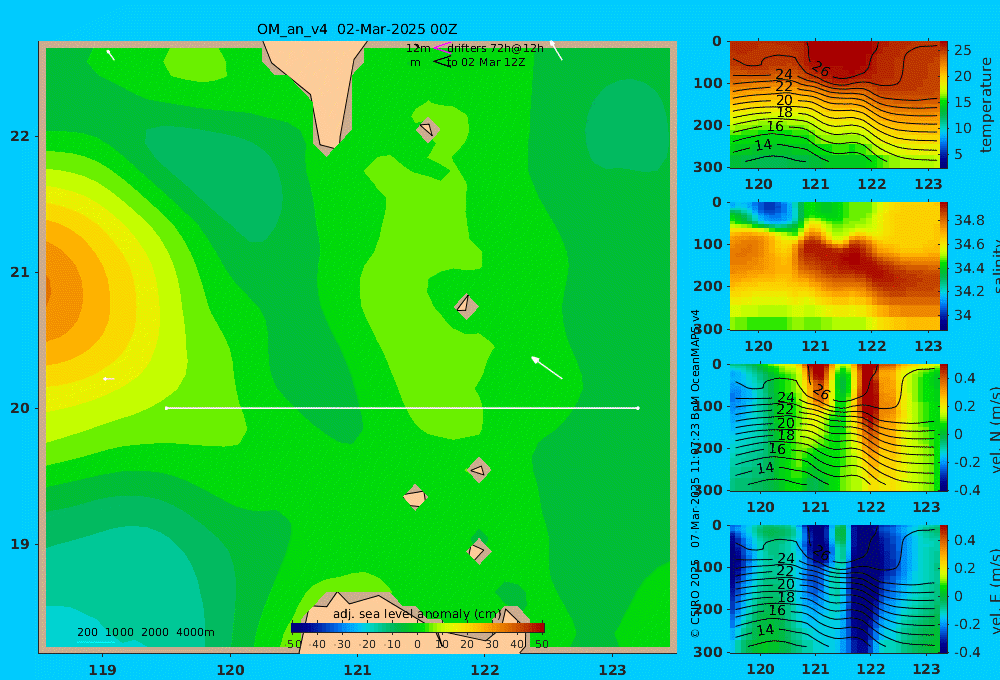1000x680 pixels.
Task: Click the '200 1000 2000 4000m' depth legend
Action: (146, 632)
